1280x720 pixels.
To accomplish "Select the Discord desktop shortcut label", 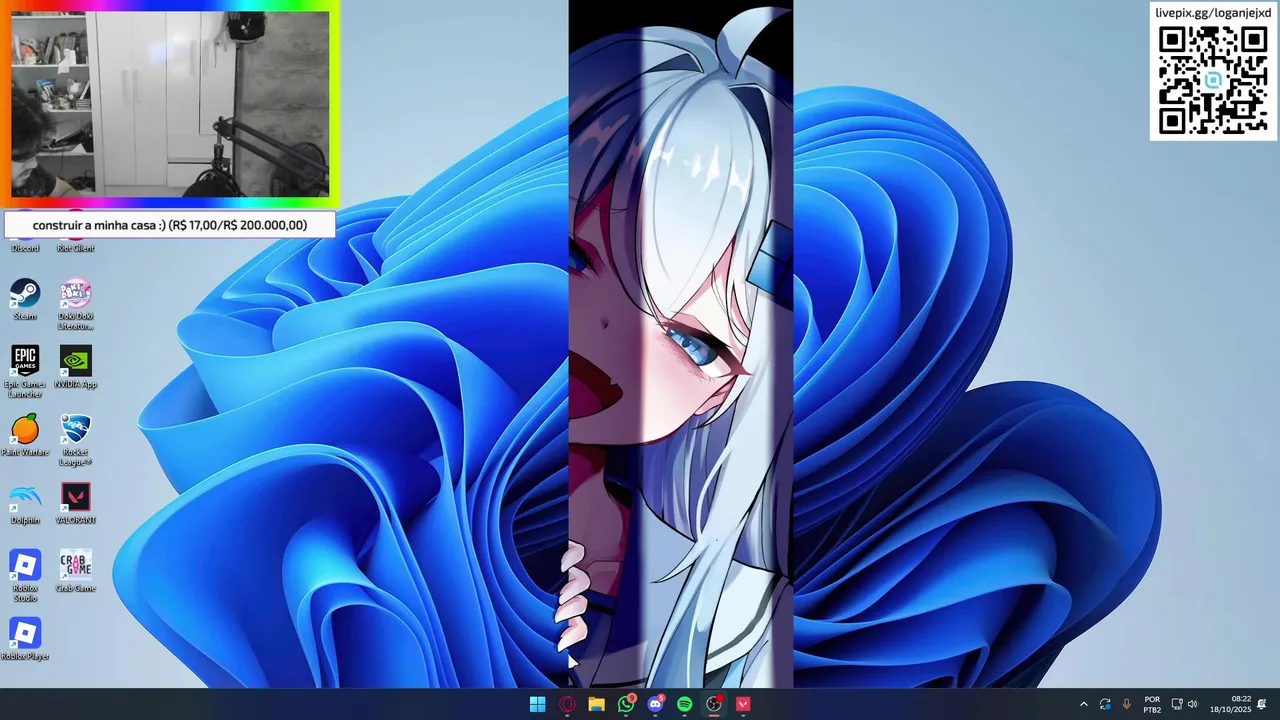I will pyautogui.click(x=25, y=248).
